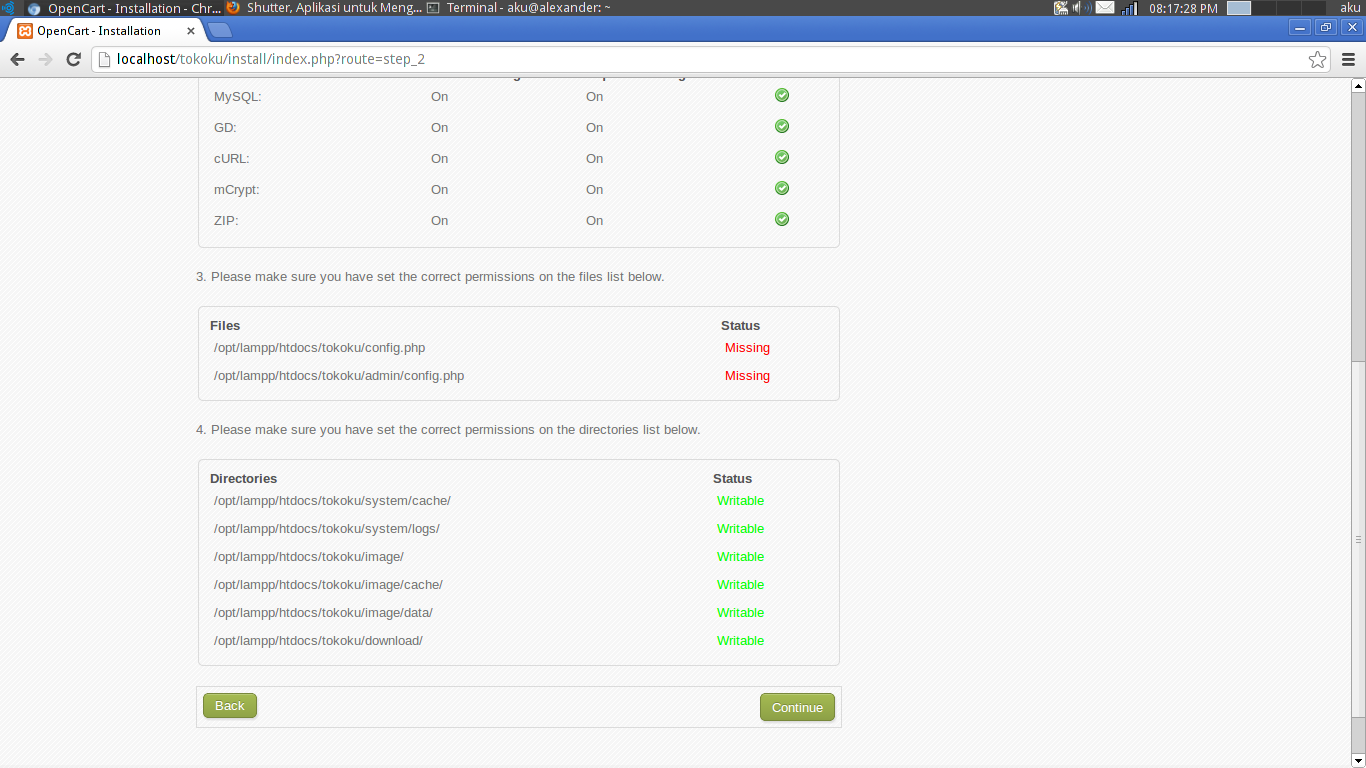The height and width of the screenshot is (768, 1366).
Task: Click the network signal tray icon
Action: (x=1129, y=8)
